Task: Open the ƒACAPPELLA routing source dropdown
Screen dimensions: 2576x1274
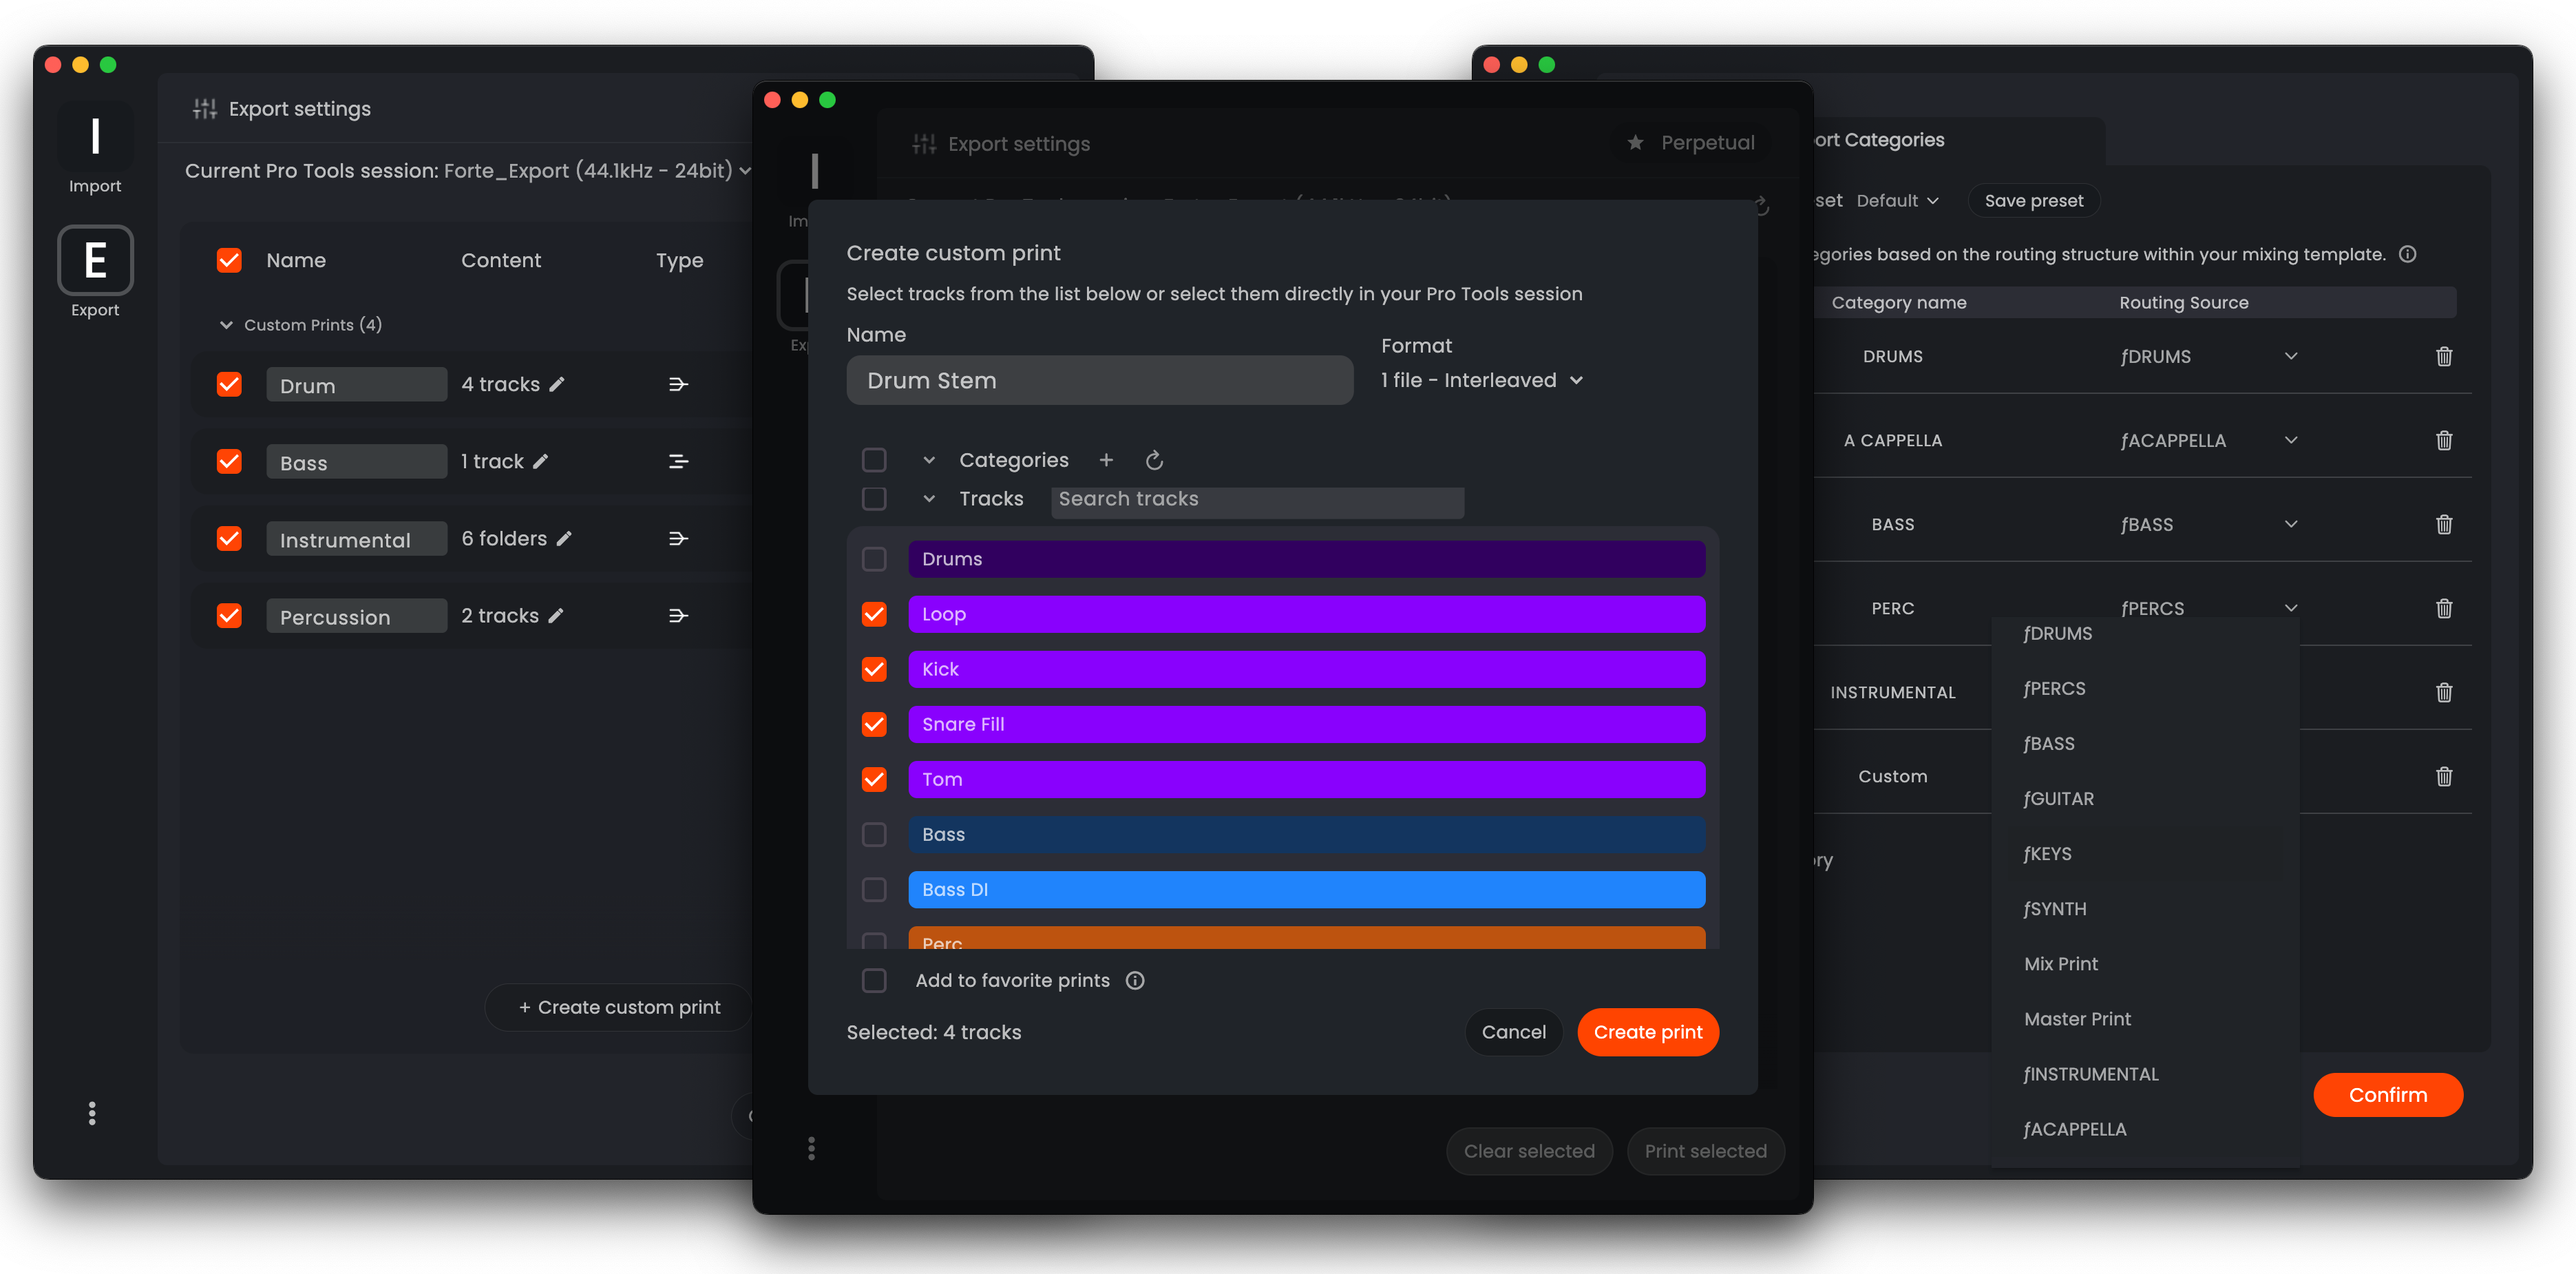Action: coord(2290,440)
